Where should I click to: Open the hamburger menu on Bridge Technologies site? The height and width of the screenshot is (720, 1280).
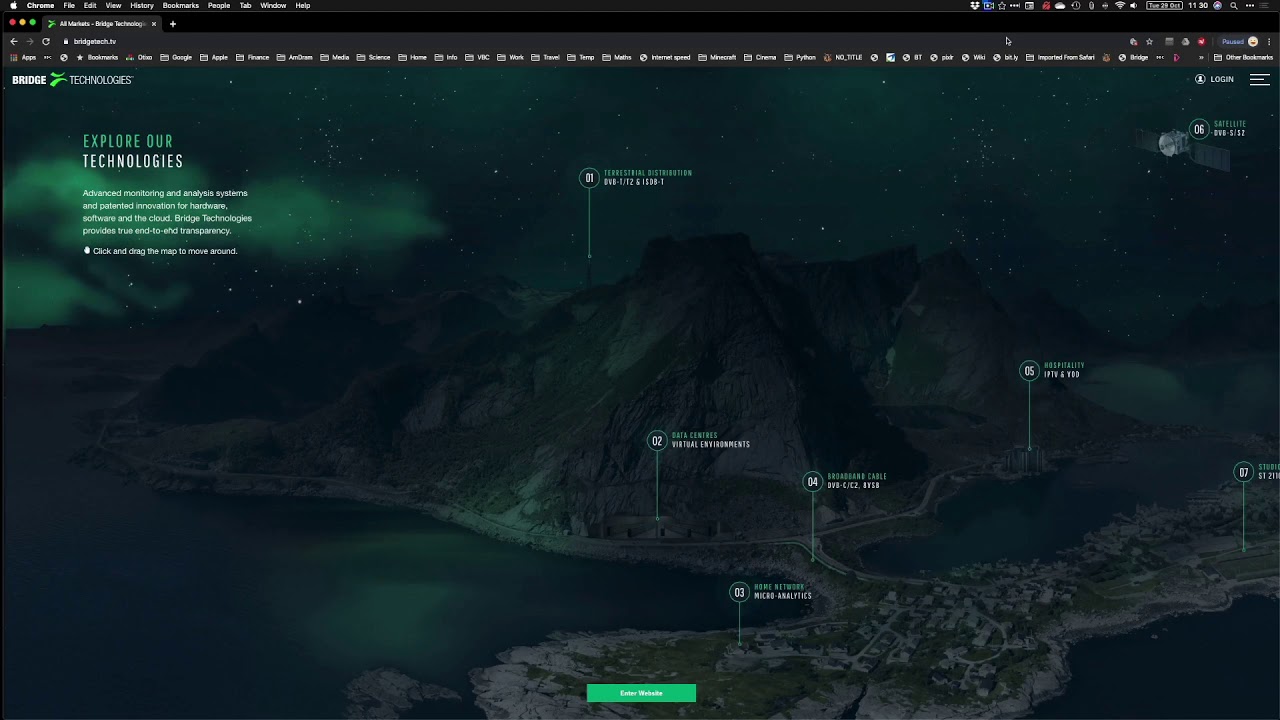[x=1259, y=79]
